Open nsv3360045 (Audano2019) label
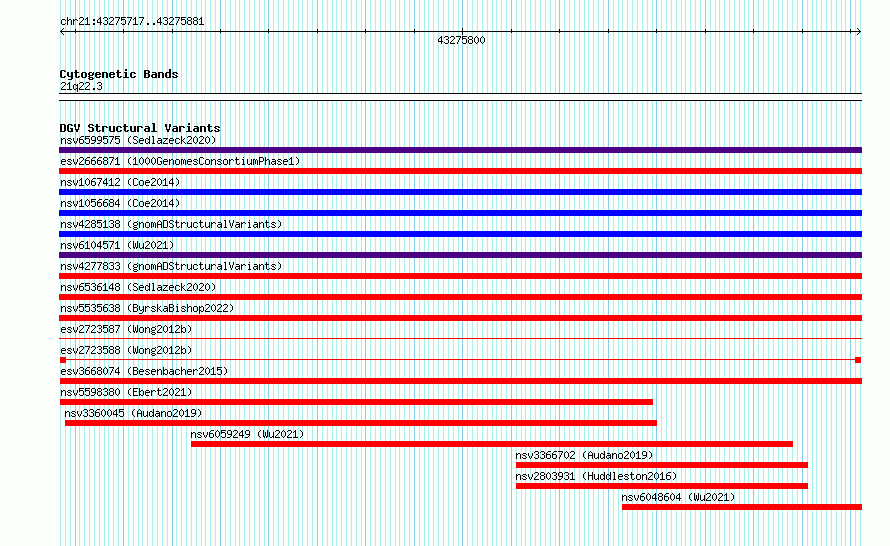 pos(133,413)
